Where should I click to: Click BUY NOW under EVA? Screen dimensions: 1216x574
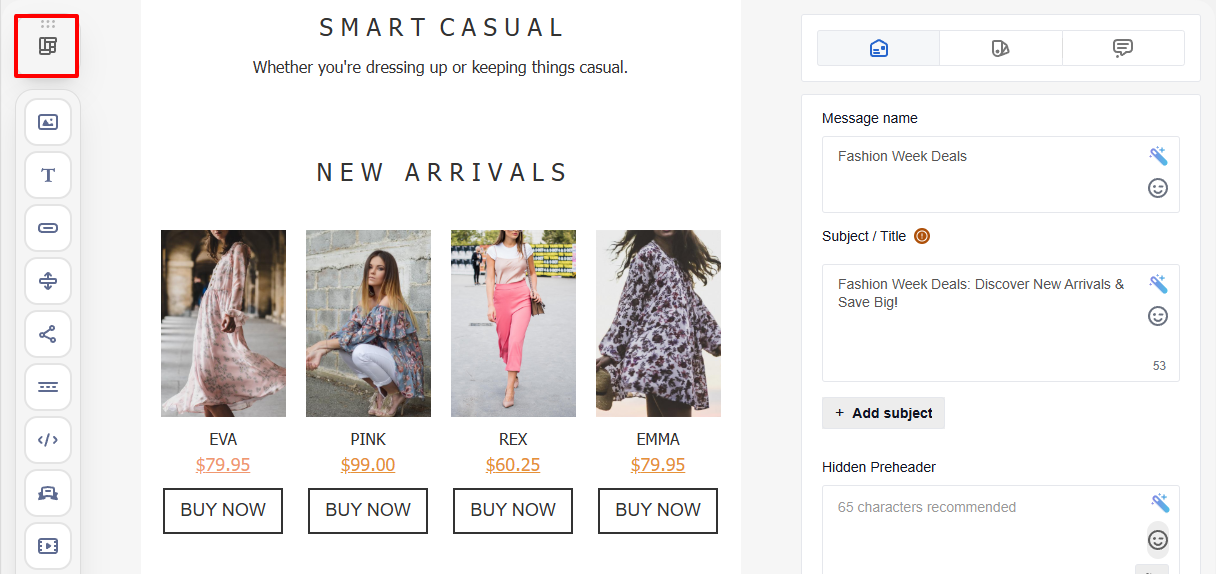click(223, 510)
